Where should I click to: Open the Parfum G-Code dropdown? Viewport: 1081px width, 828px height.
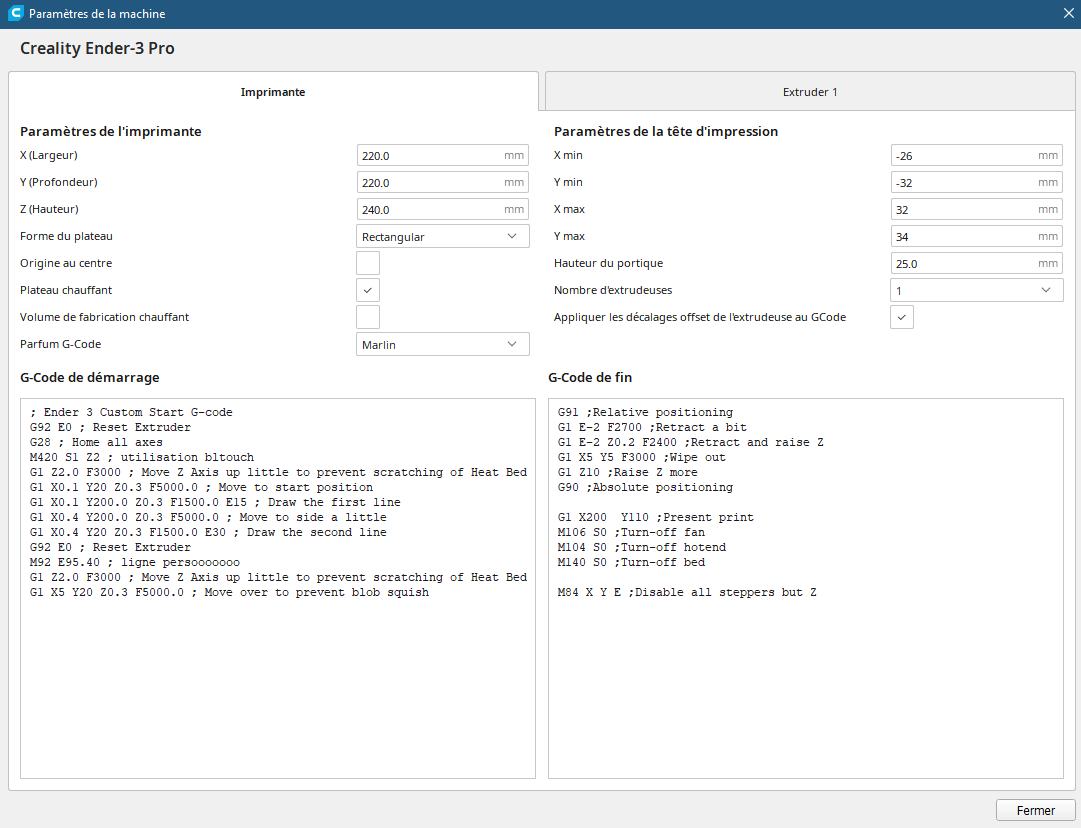click(443, 344)
